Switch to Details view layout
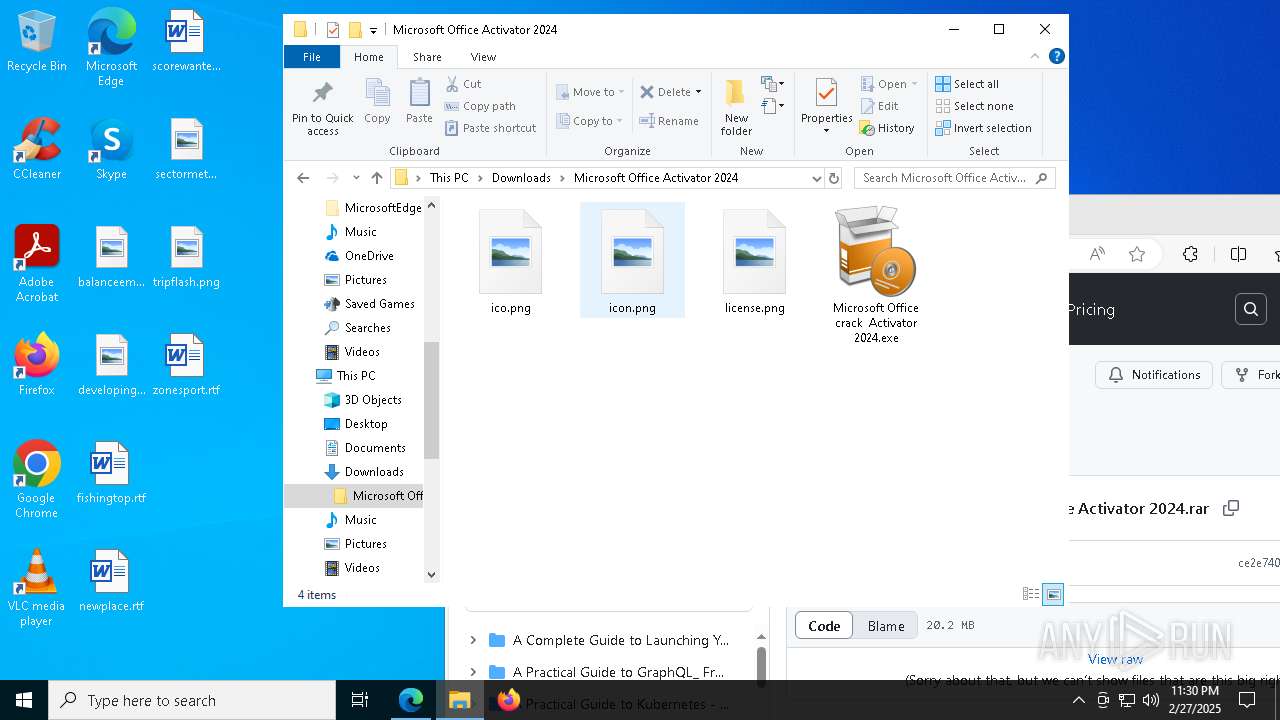1280x720 pixels. pyautogui.click(x=1031, y=595)
